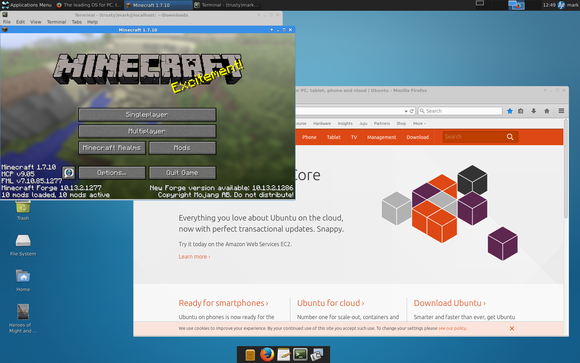
Task: Open the Firefox bookmarks list icon
Action: [x=521, y=111]
